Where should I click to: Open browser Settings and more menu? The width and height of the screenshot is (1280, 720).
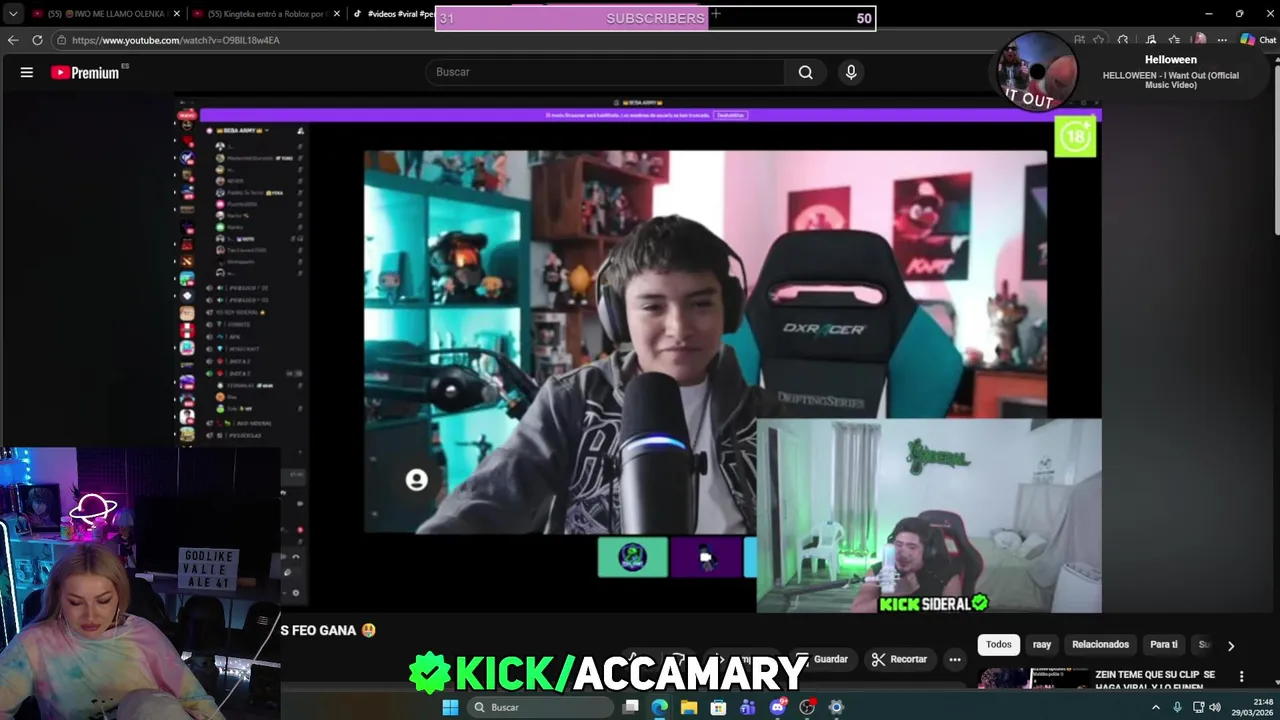coord(1222,40)
